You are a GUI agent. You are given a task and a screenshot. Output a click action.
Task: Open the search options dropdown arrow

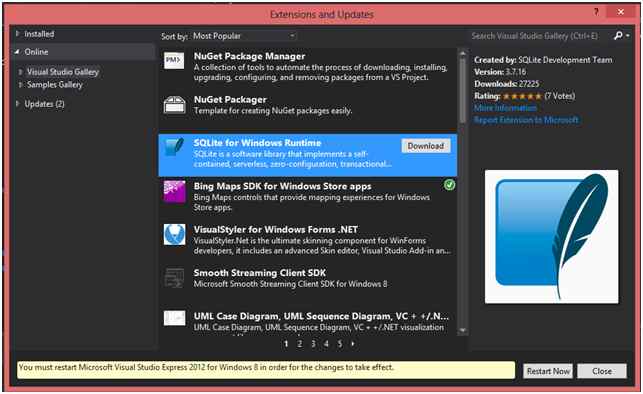click(x=628, y=36)
